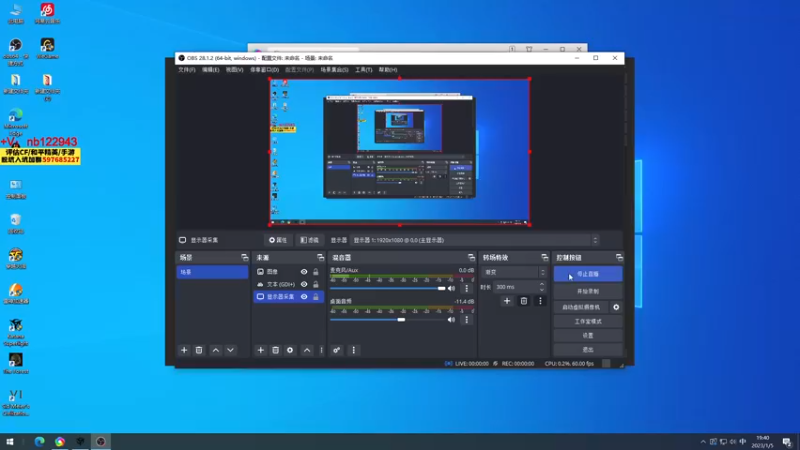This screenshot has width=800, height=450.
Task: Pop out the Sources (来源) dock
Action: point(320,258)
